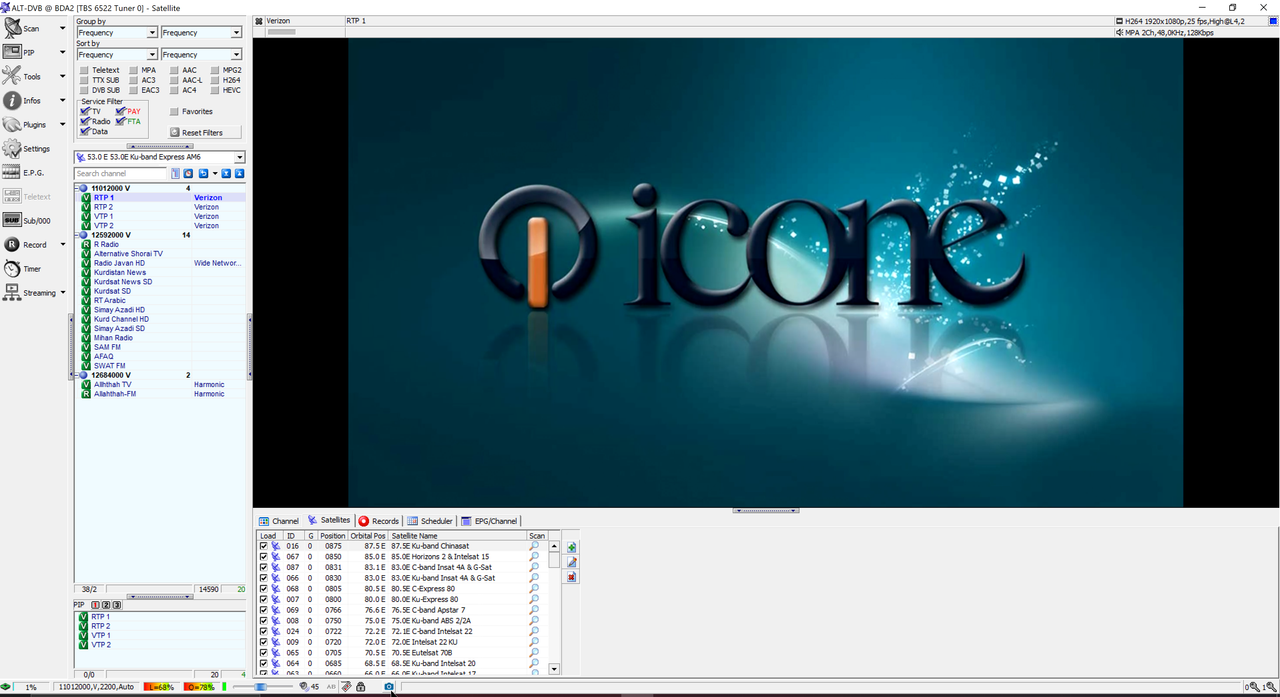This screenshot has width=1280, height=697.
Task: Click the undo arrow icon beside channel search
Action: pyautogui.click(x=203, y=173)
